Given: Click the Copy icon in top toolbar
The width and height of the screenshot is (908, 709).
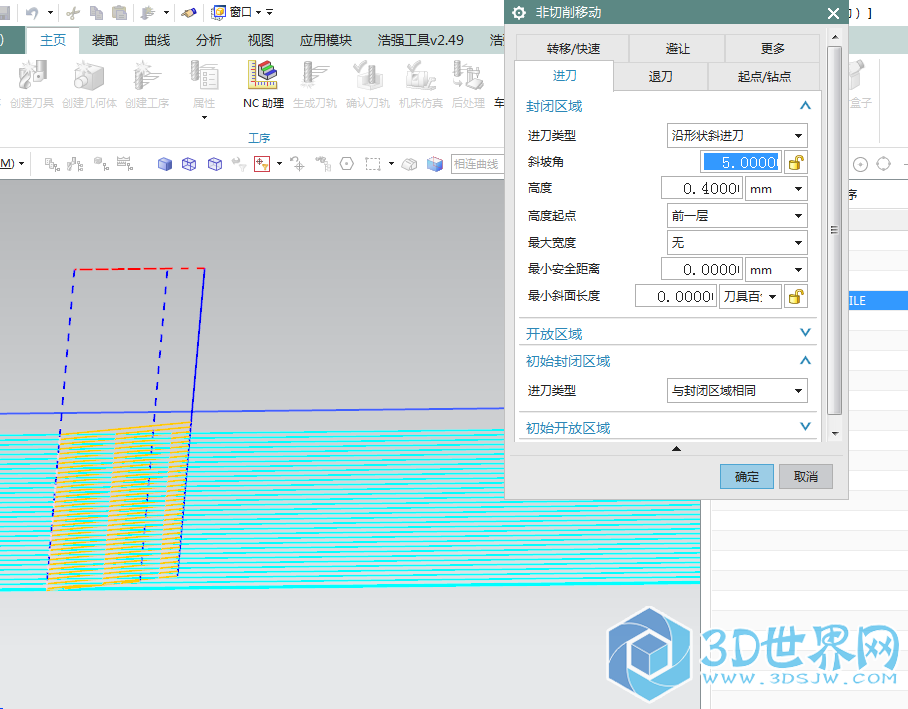Looking at the screenshot, I should pyautogui.click(x=96, y=12).
